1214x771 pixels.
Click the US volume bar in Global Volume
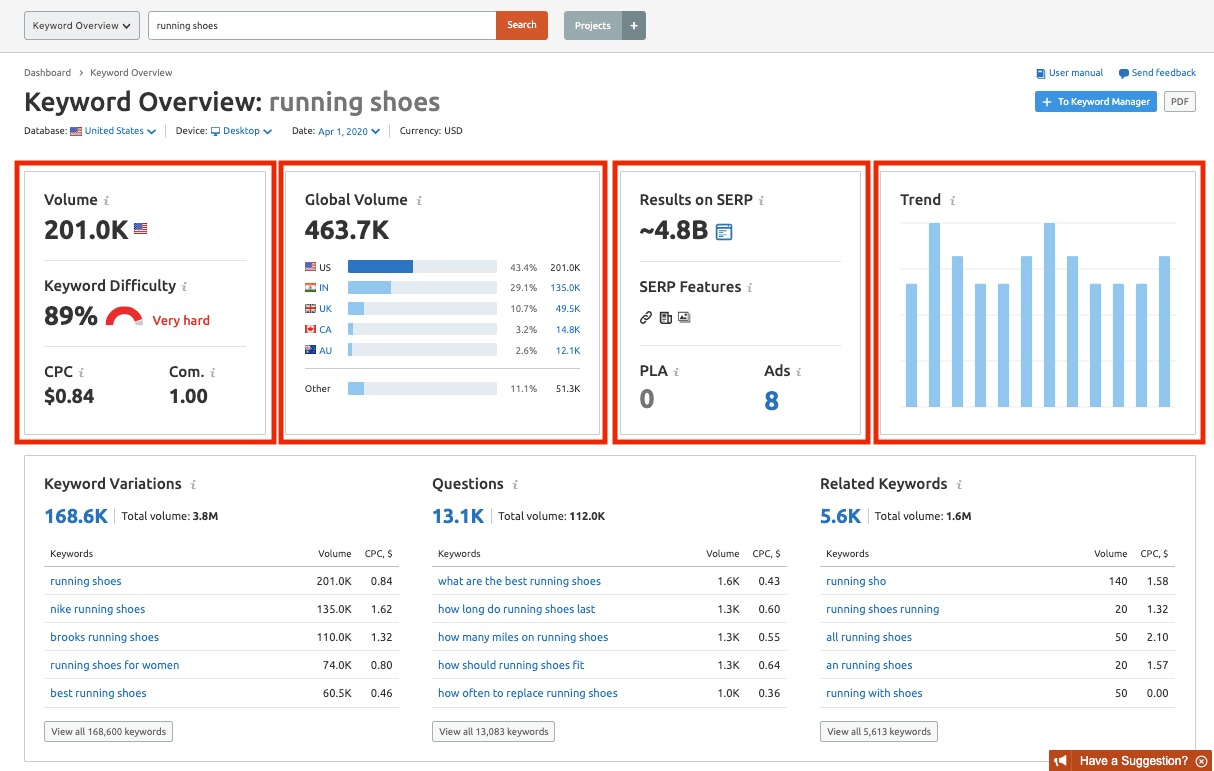(422, 267)
